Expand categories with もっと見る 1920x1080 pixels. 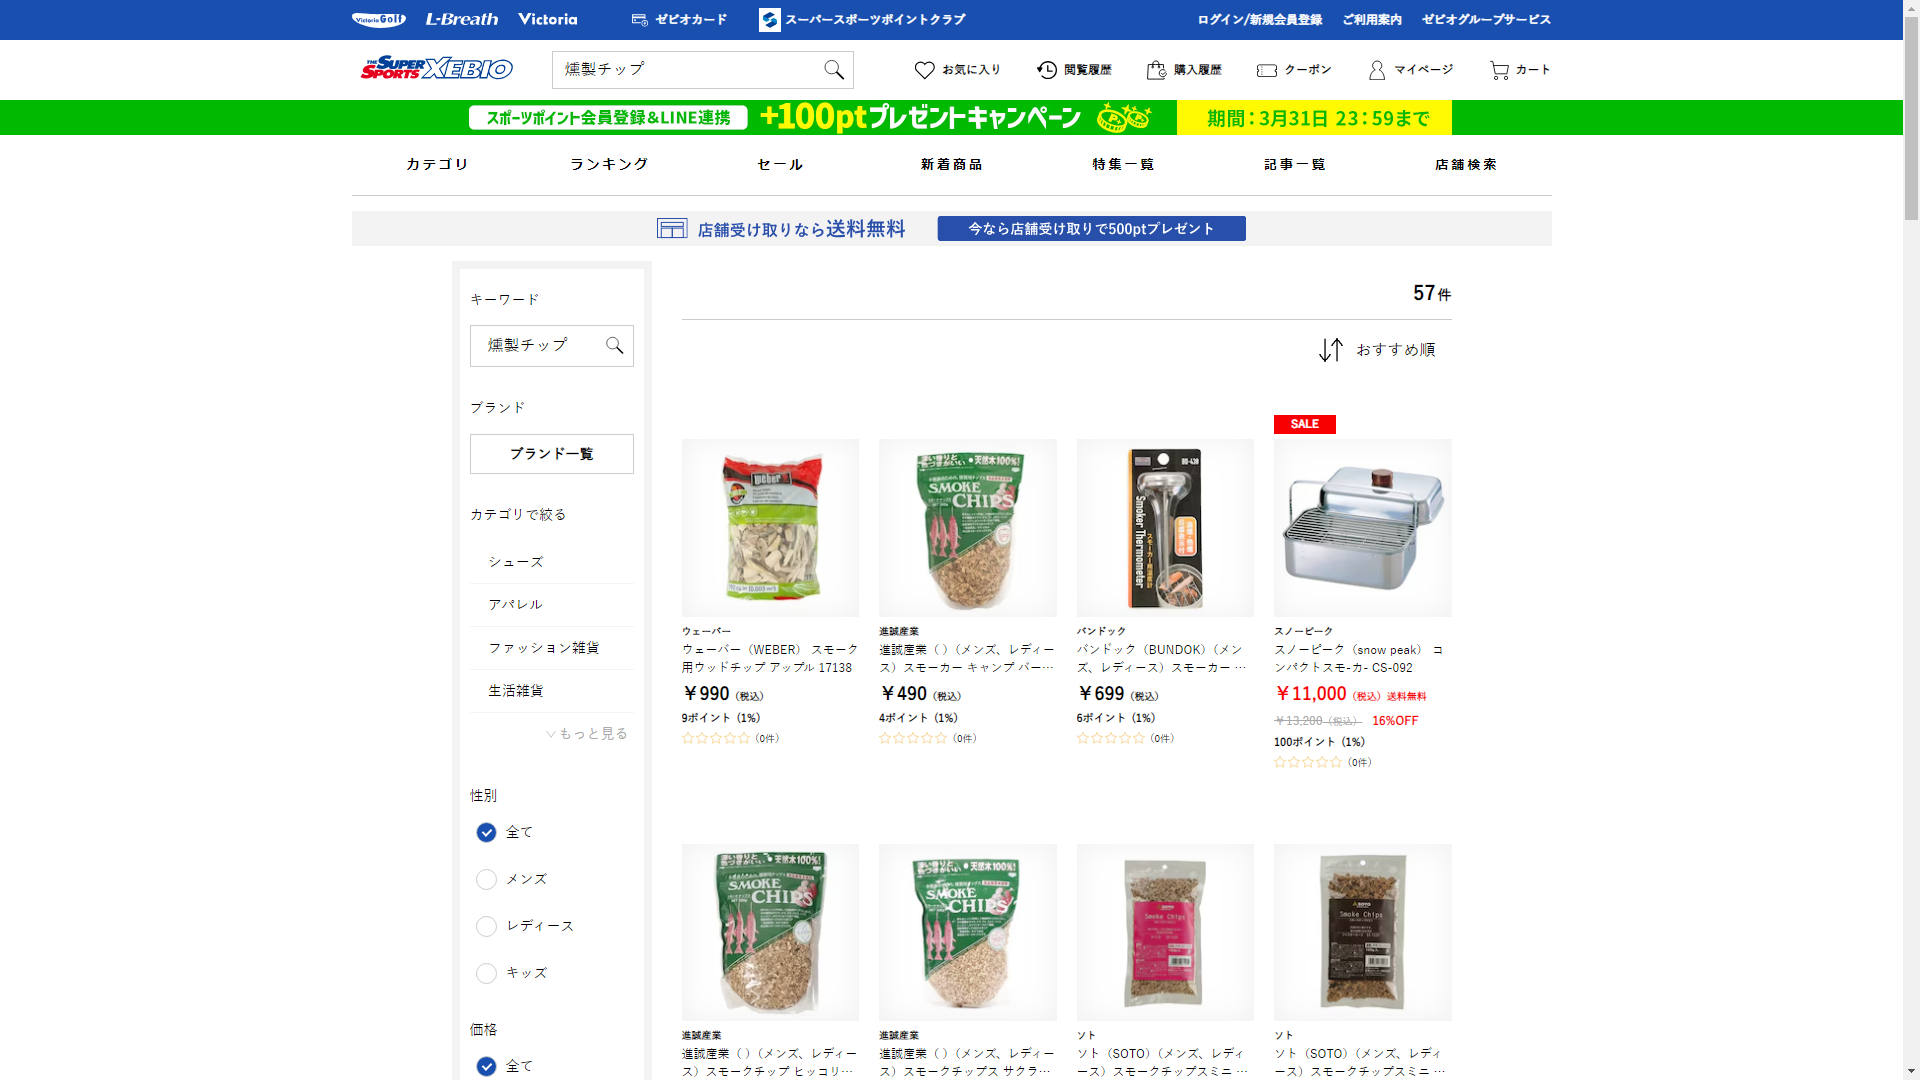587,734
